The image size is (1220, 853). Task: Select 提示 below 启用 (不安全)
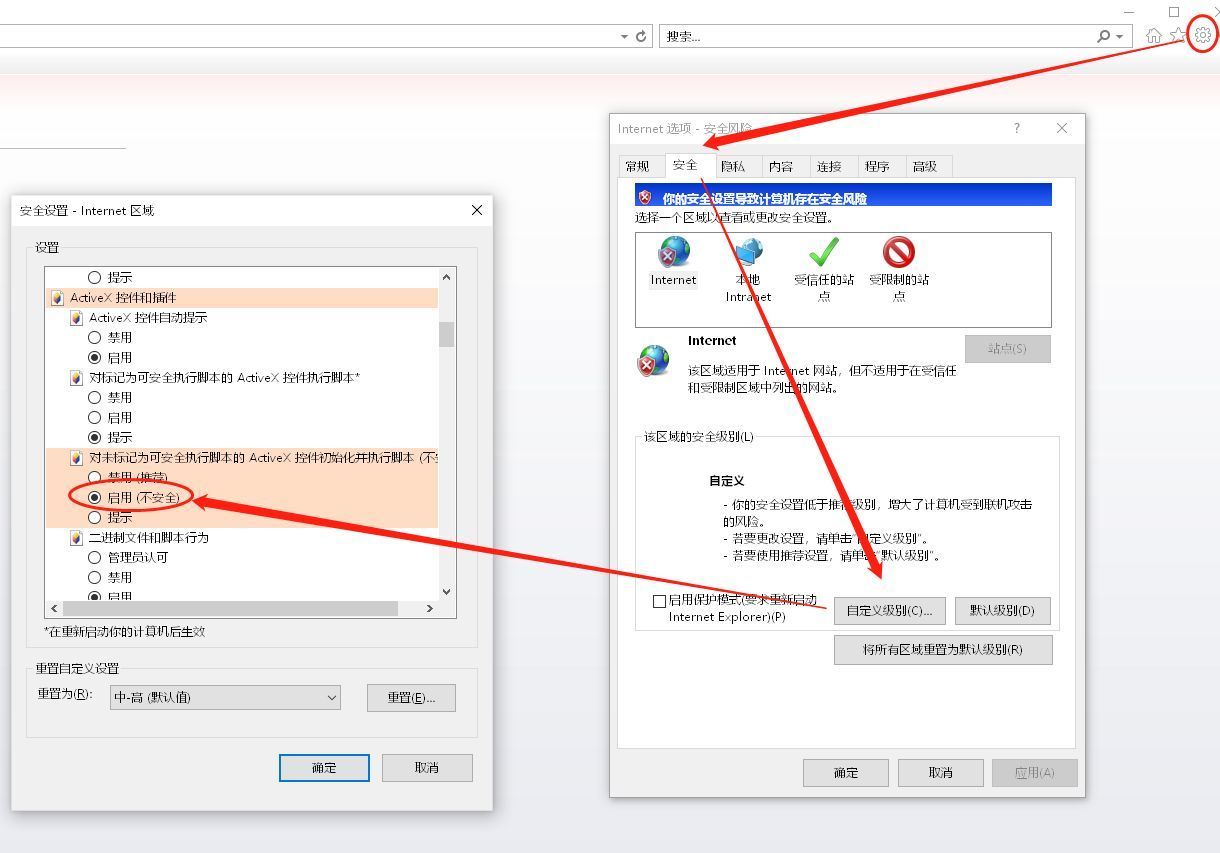click(95, 518)
